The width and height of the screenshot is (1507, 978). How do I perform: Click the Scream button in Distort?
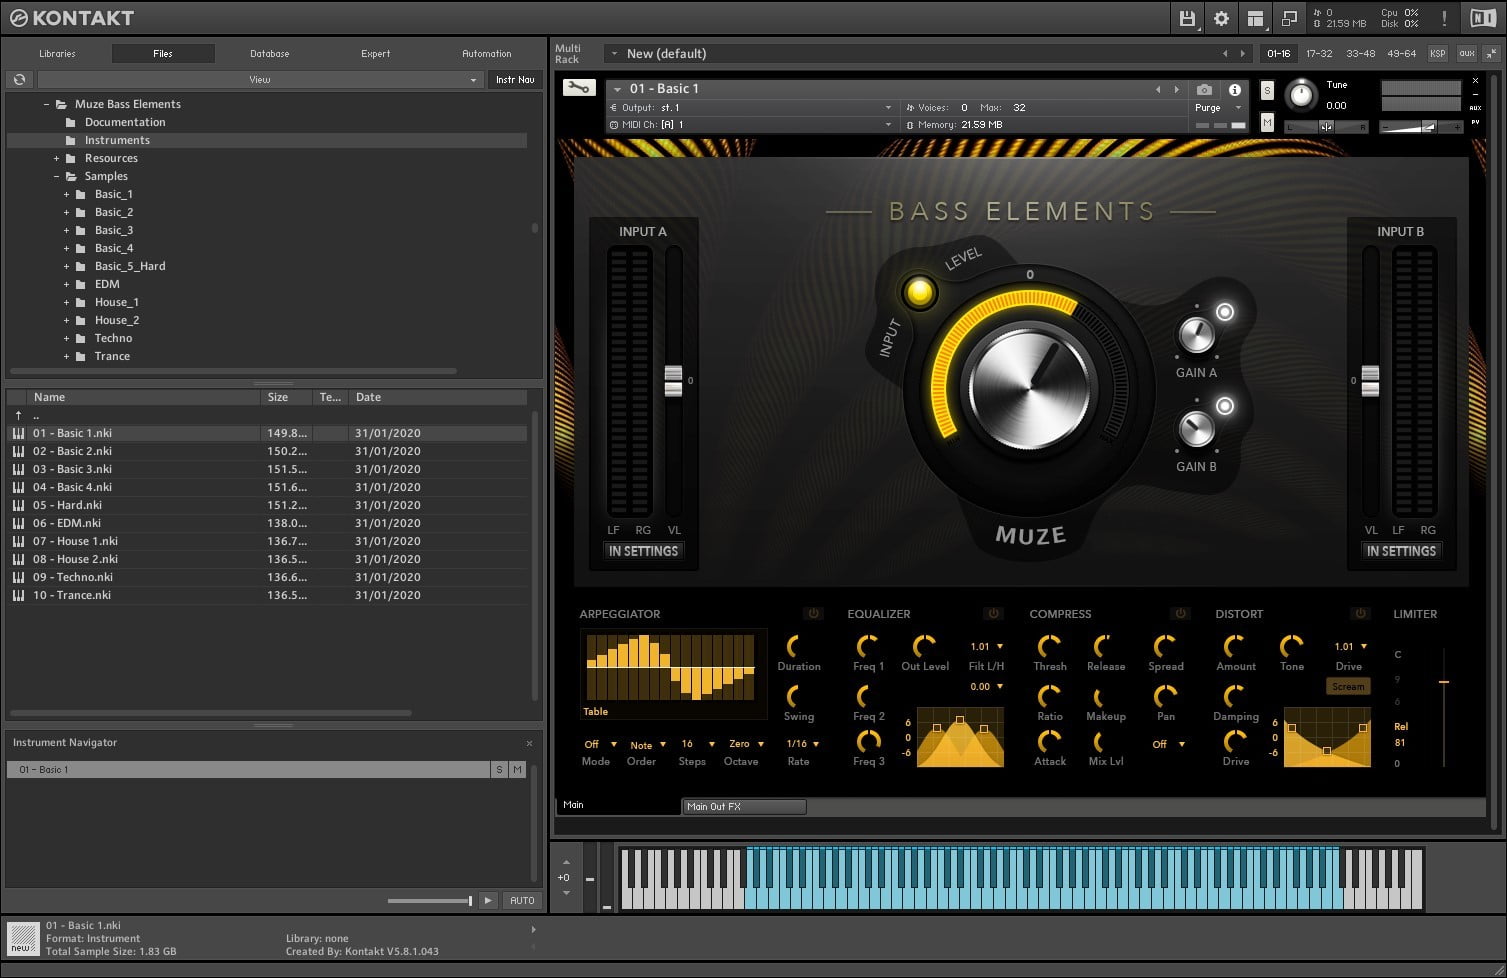pos(1347,687)
